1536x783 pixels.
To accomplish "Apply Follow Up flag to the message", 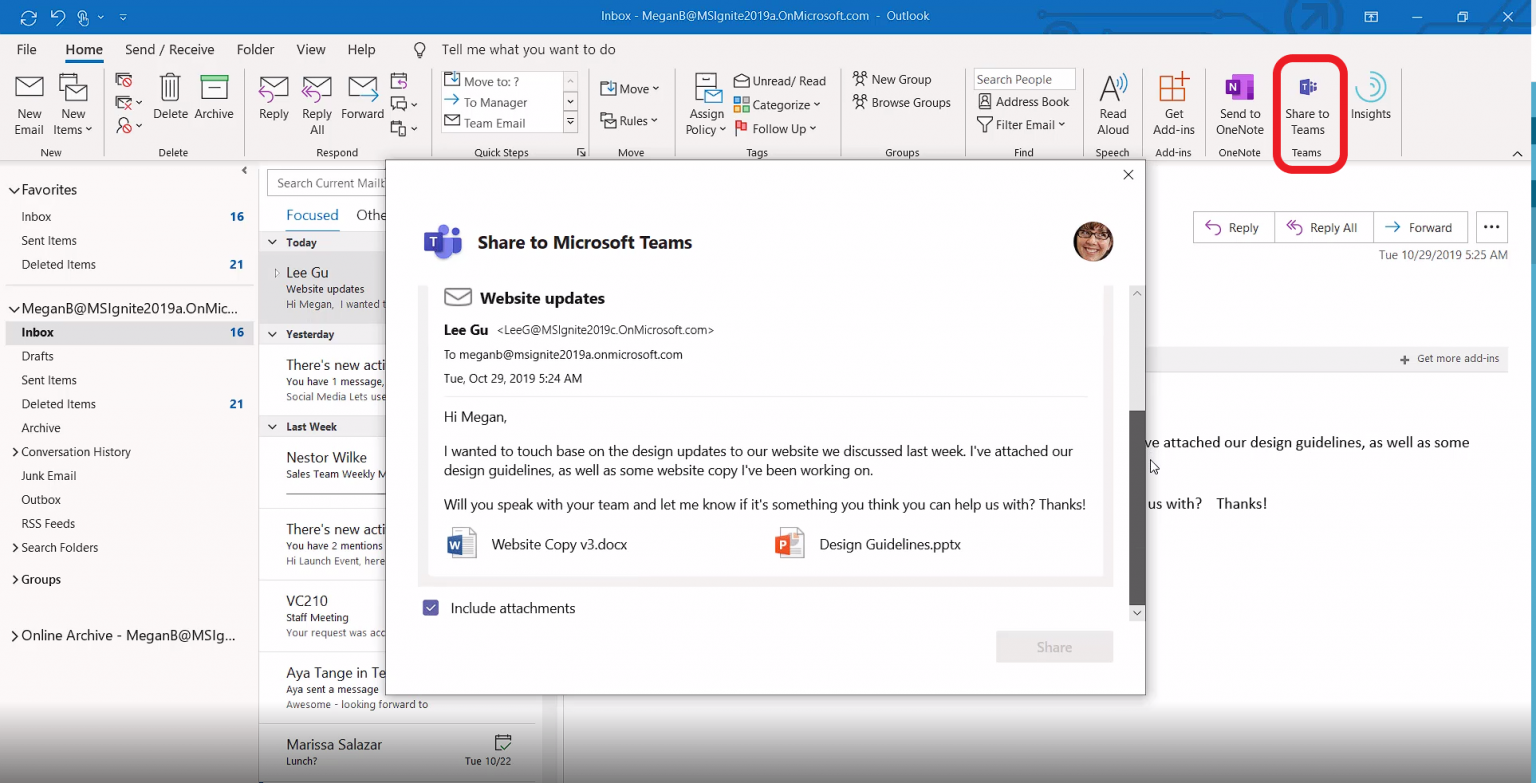I will 776,128.
